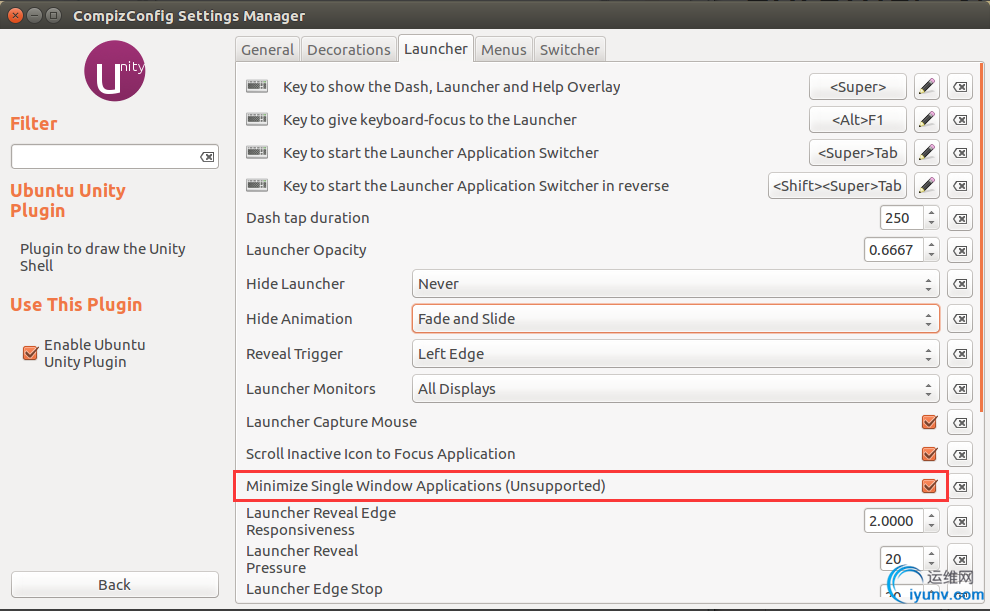Screen dimensions: 990x611
Task: Edit the keyboard-focus Launcher key binding pencil
Action: 926,119
